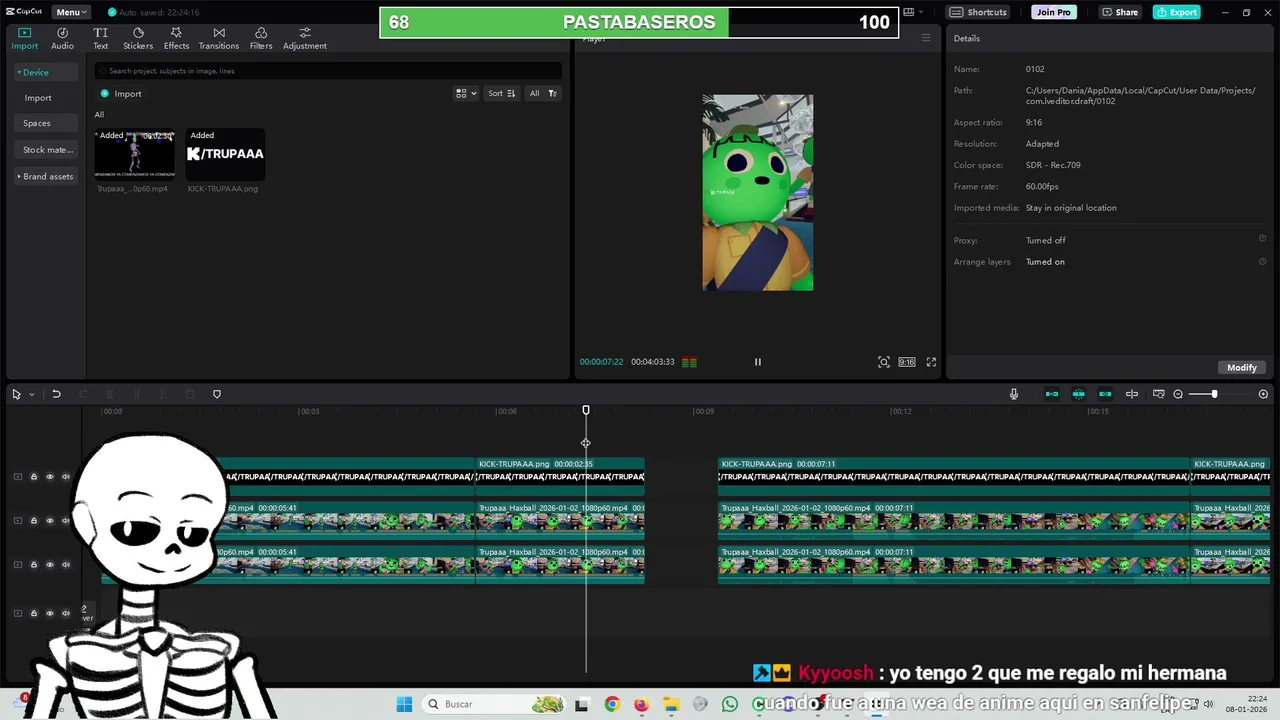The height and width of the screenshot is (720, 1280).
Task: Open the Shortcuts panel
Action: (978, 12)
